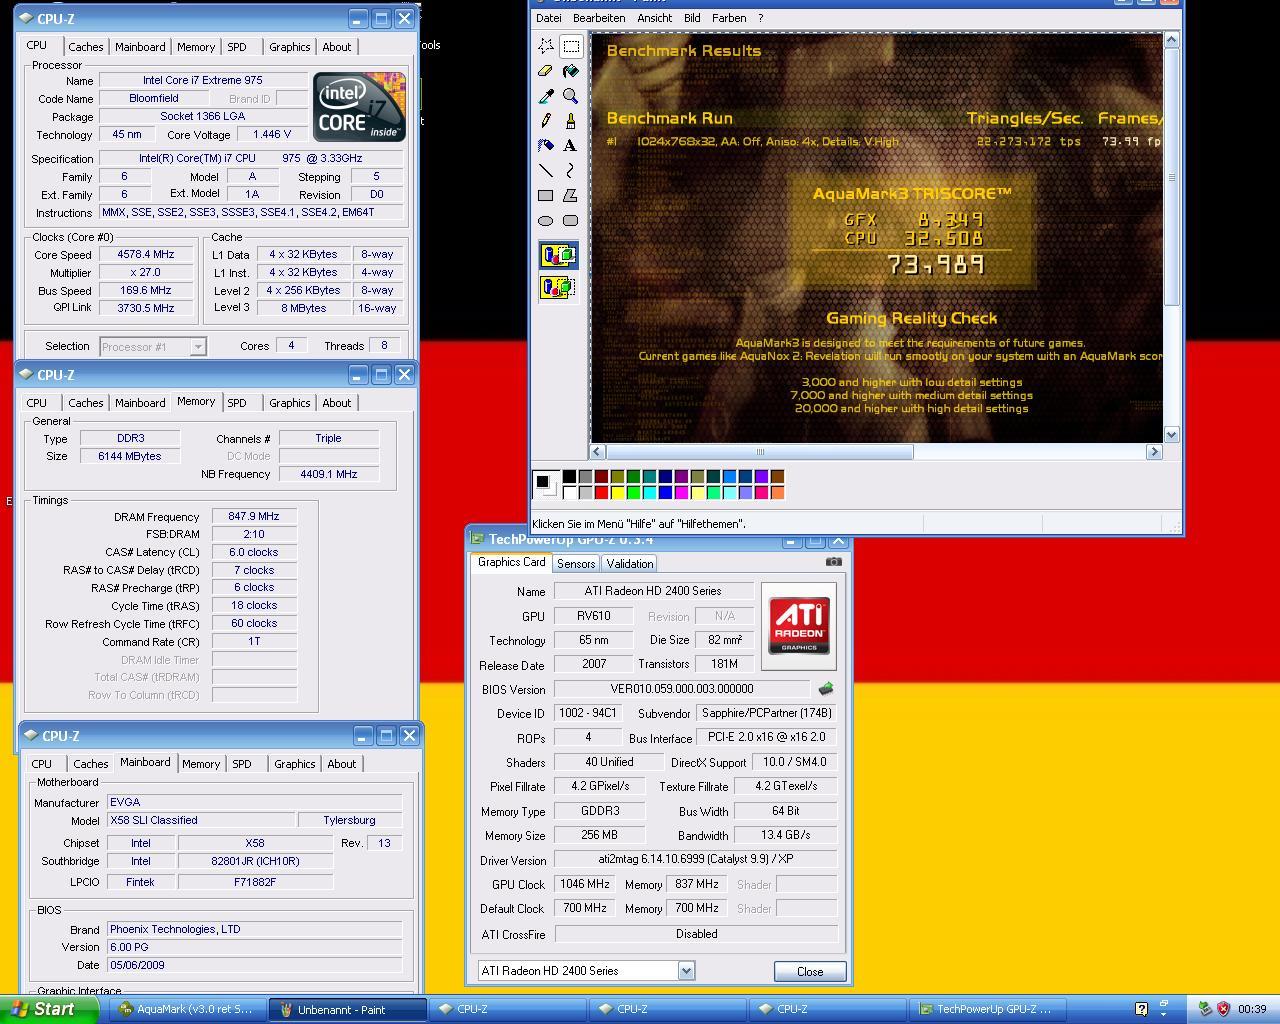The width and height of the screenshot is (1280, 1024).
Task: Pick the yellow color swatch in palette
Action: click(617, 492)
